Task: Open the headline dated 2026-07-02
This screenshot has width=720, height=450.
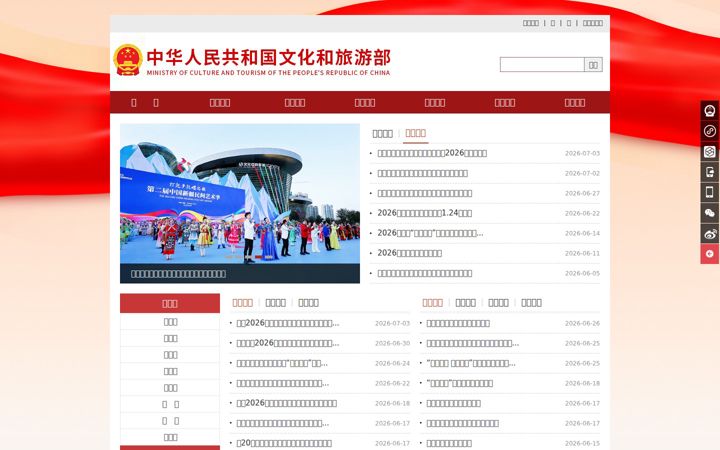Action: coord(422,174)
